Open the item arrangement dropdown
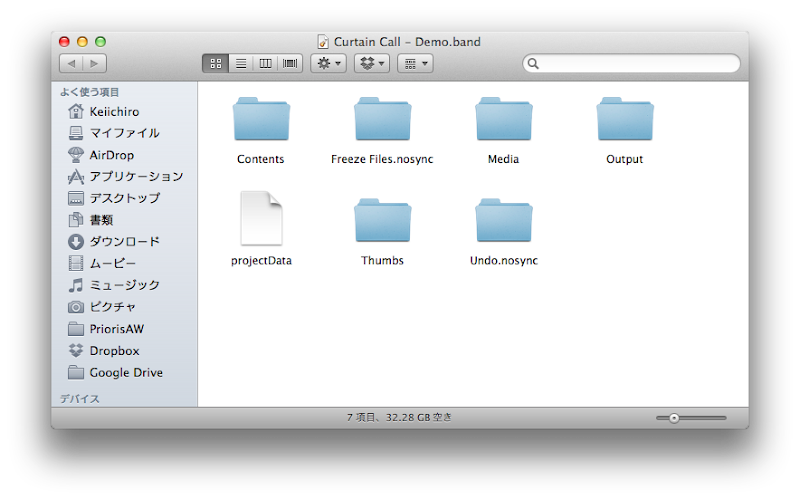The height and width of the screenshot is (500, 800). tap(415, 63)
